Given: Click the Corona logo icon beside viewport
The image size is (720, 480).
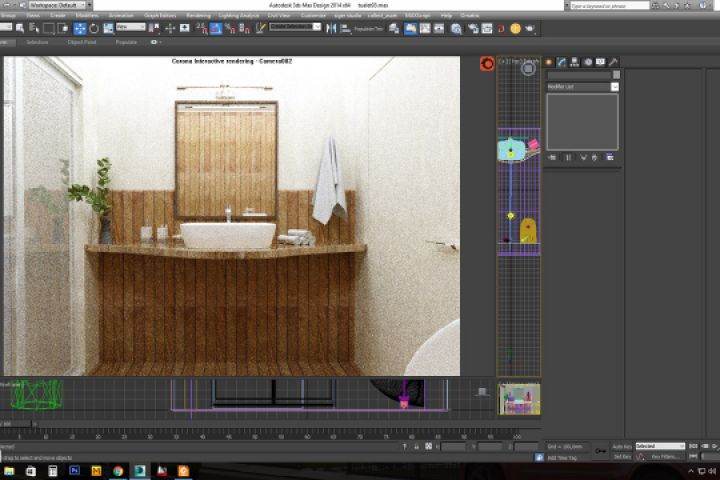Looking at the screenshot, I should pos(487,64).
